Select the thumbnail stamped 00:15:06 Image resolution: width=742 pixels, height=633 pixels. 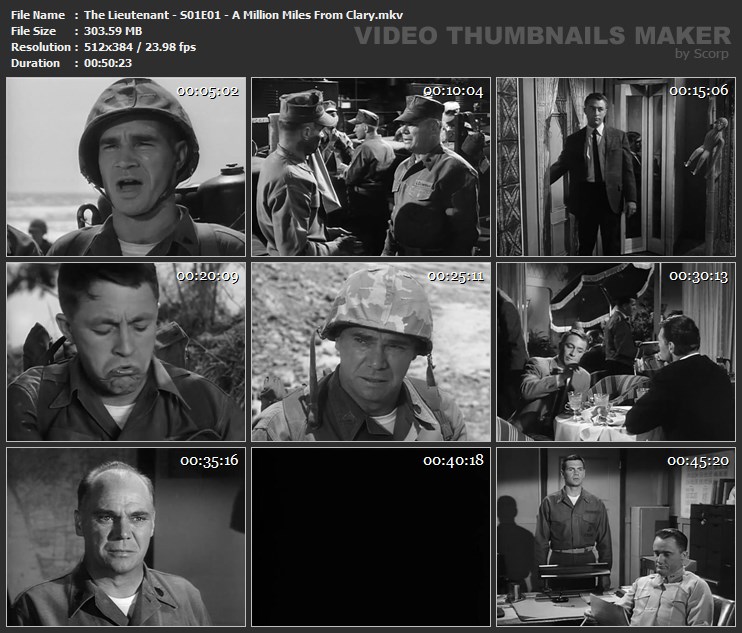coord(616,167)
